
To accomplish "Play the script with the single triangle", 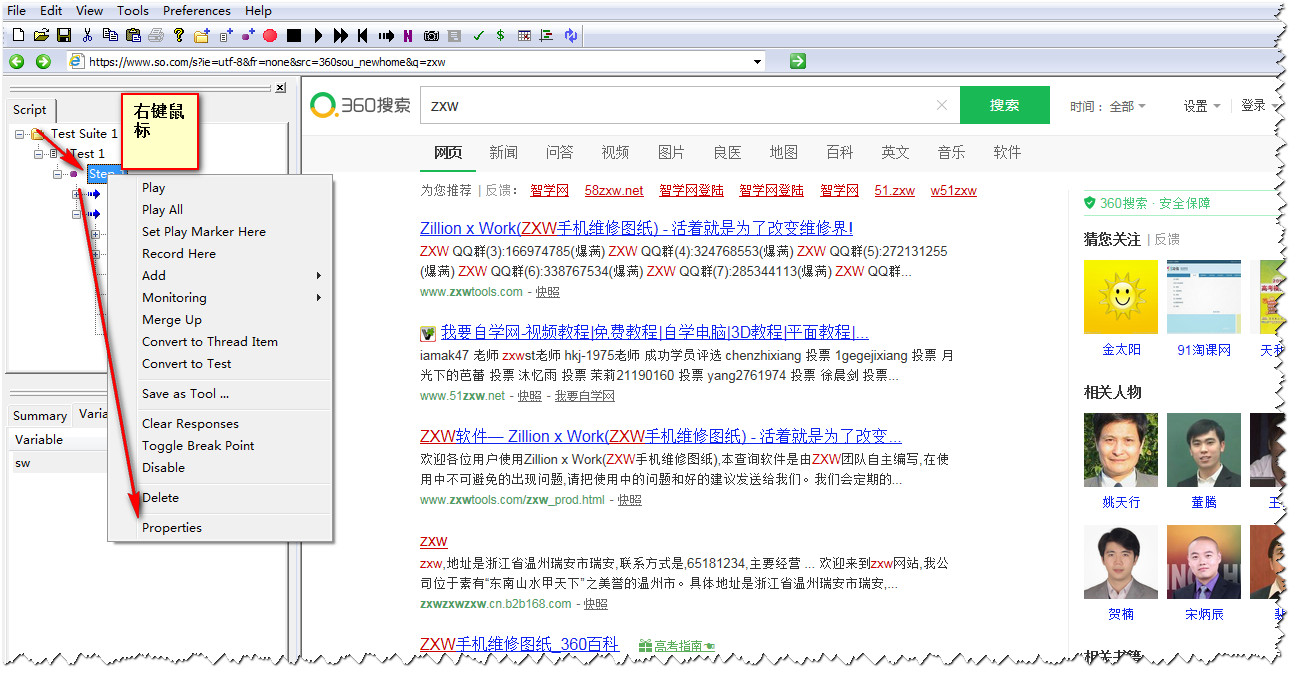I will click(318, 35).
